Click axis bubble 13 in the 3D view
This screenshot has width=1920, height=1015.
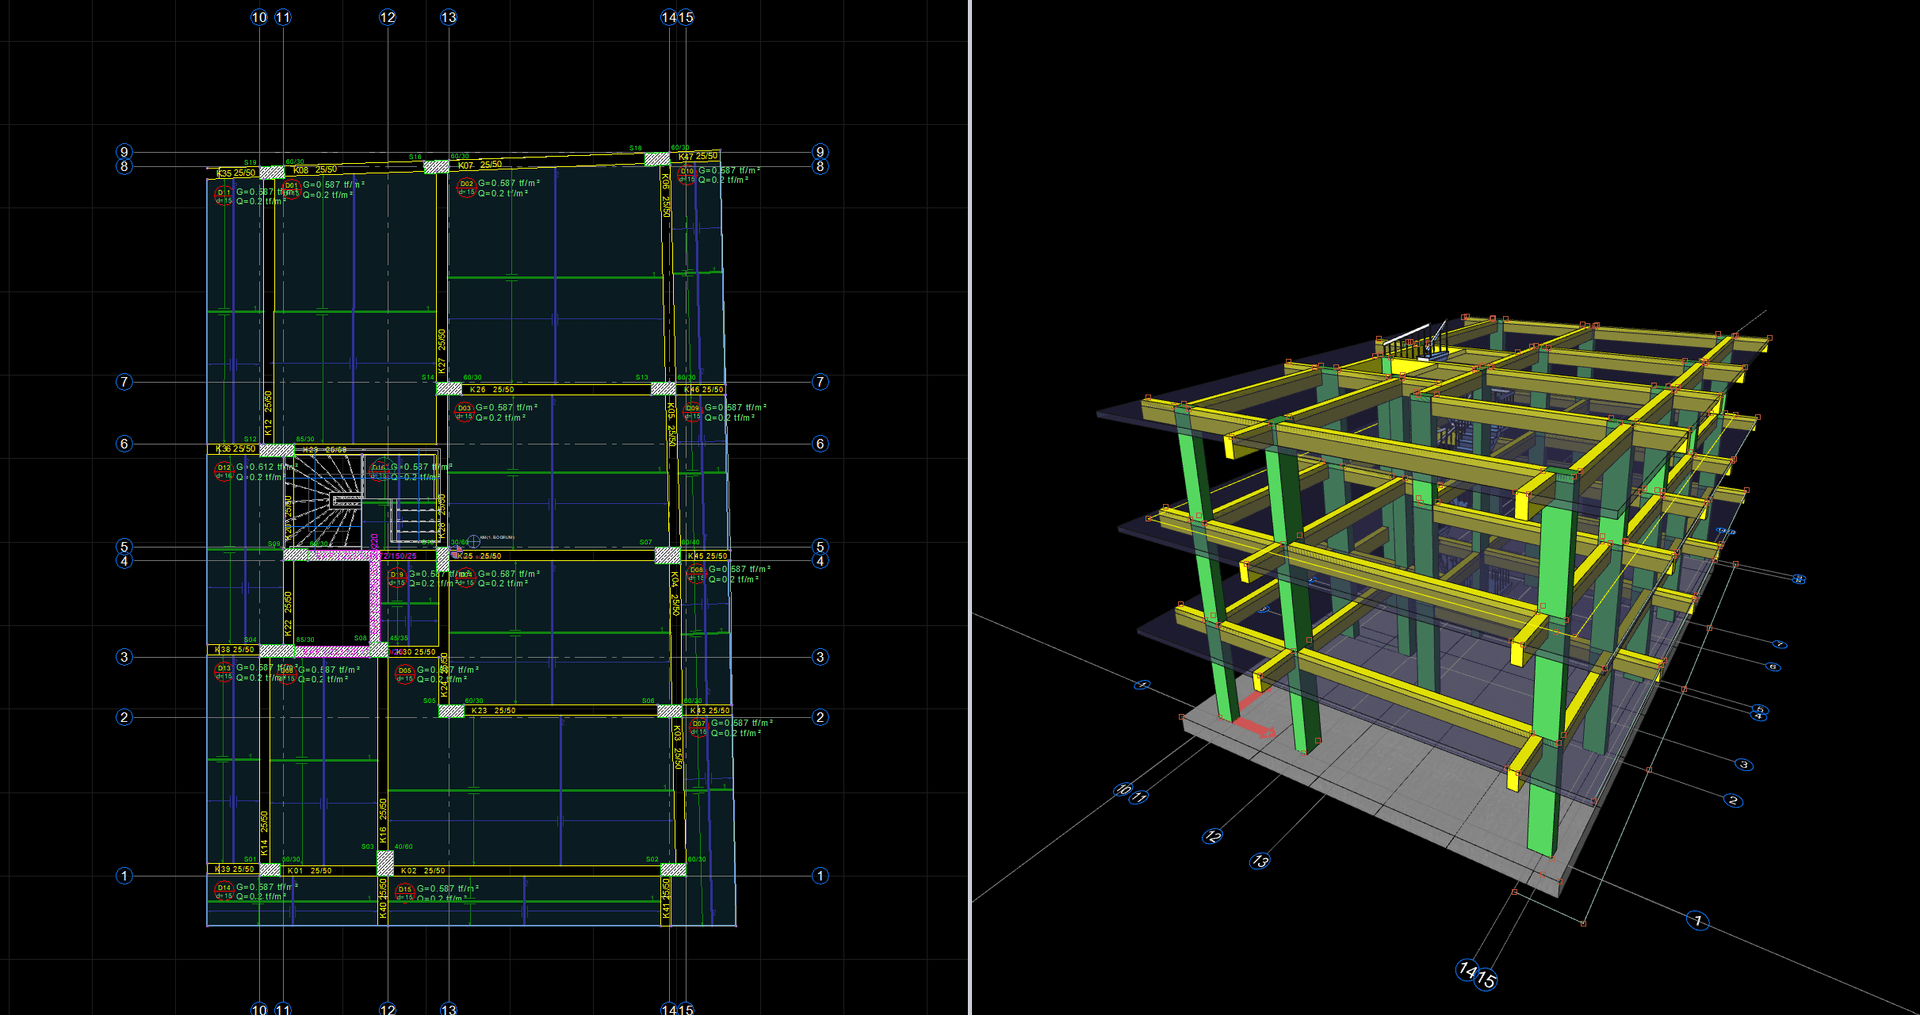(x=1260, y=861)
